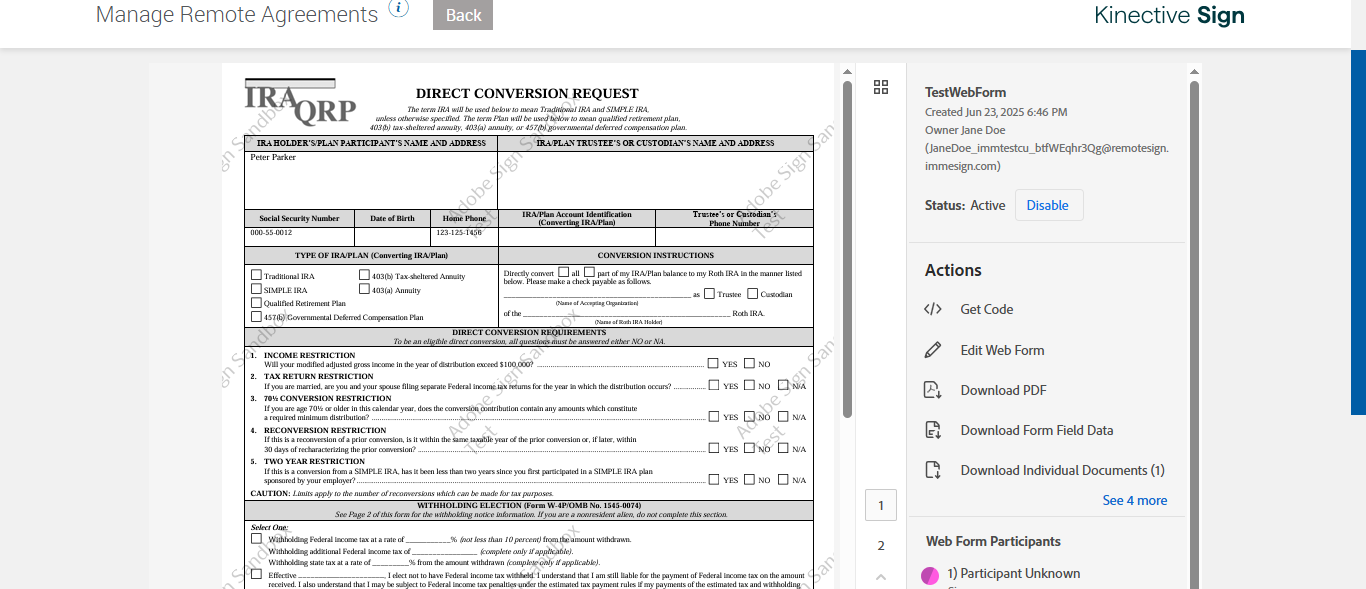1366x589 pixels.
Task: Check the Custodian checkbox
Action: (752, 293)
